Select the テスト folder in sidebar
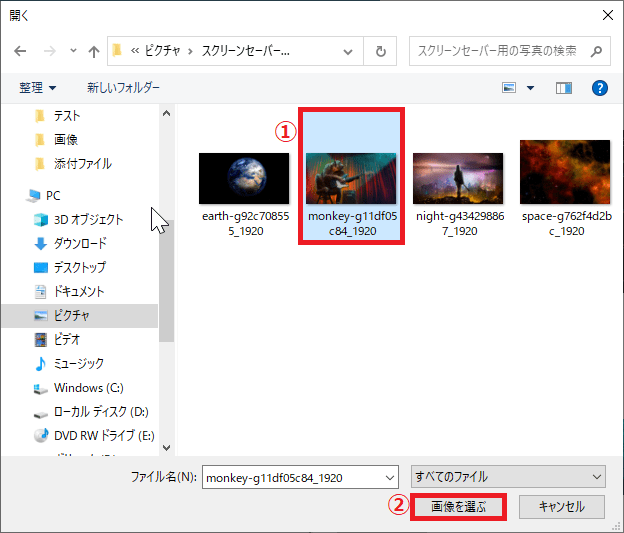The image size is (624, 533). [67, 116]
